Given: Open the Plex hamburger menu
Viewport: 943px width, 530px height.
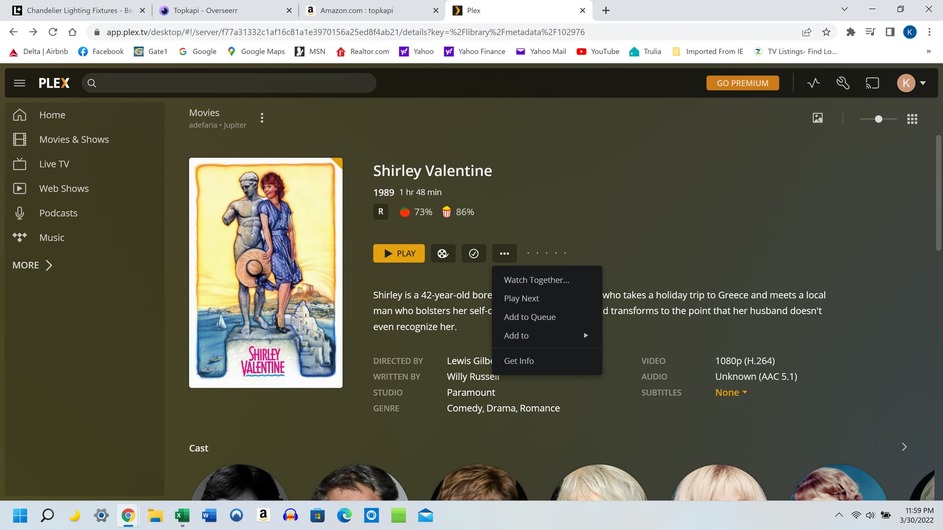Looking at the screenshot, I should click(x=19, y=83).
